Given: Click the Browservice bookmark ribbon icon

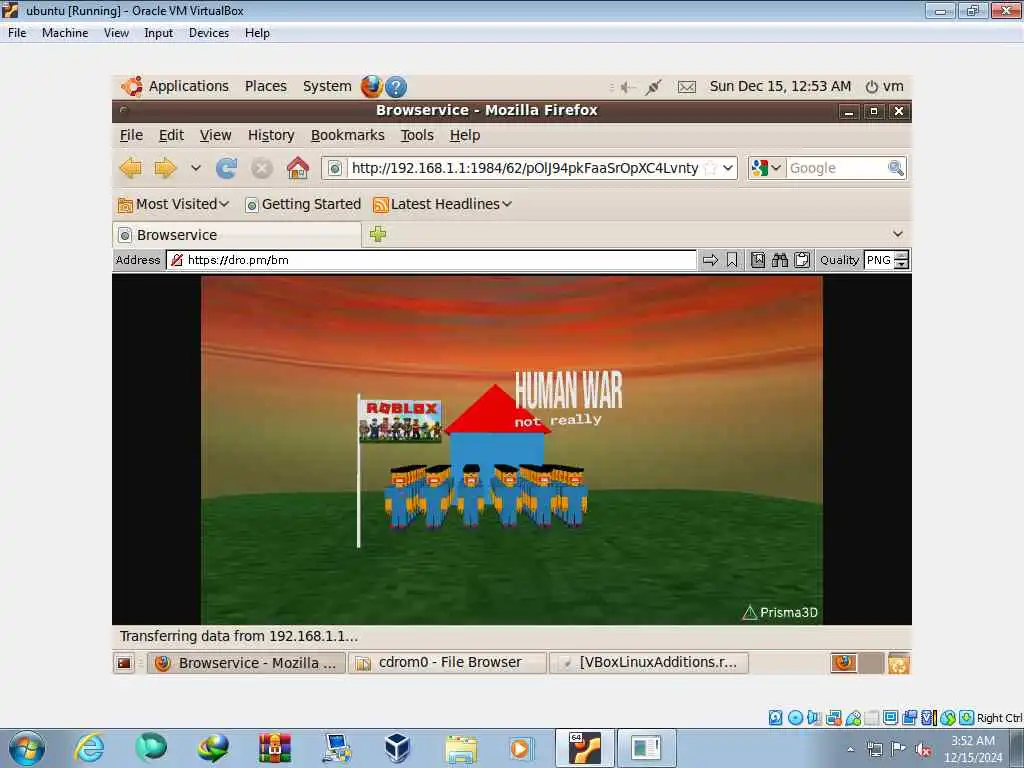Looking at the screenshot, I should tap(732, 260).
